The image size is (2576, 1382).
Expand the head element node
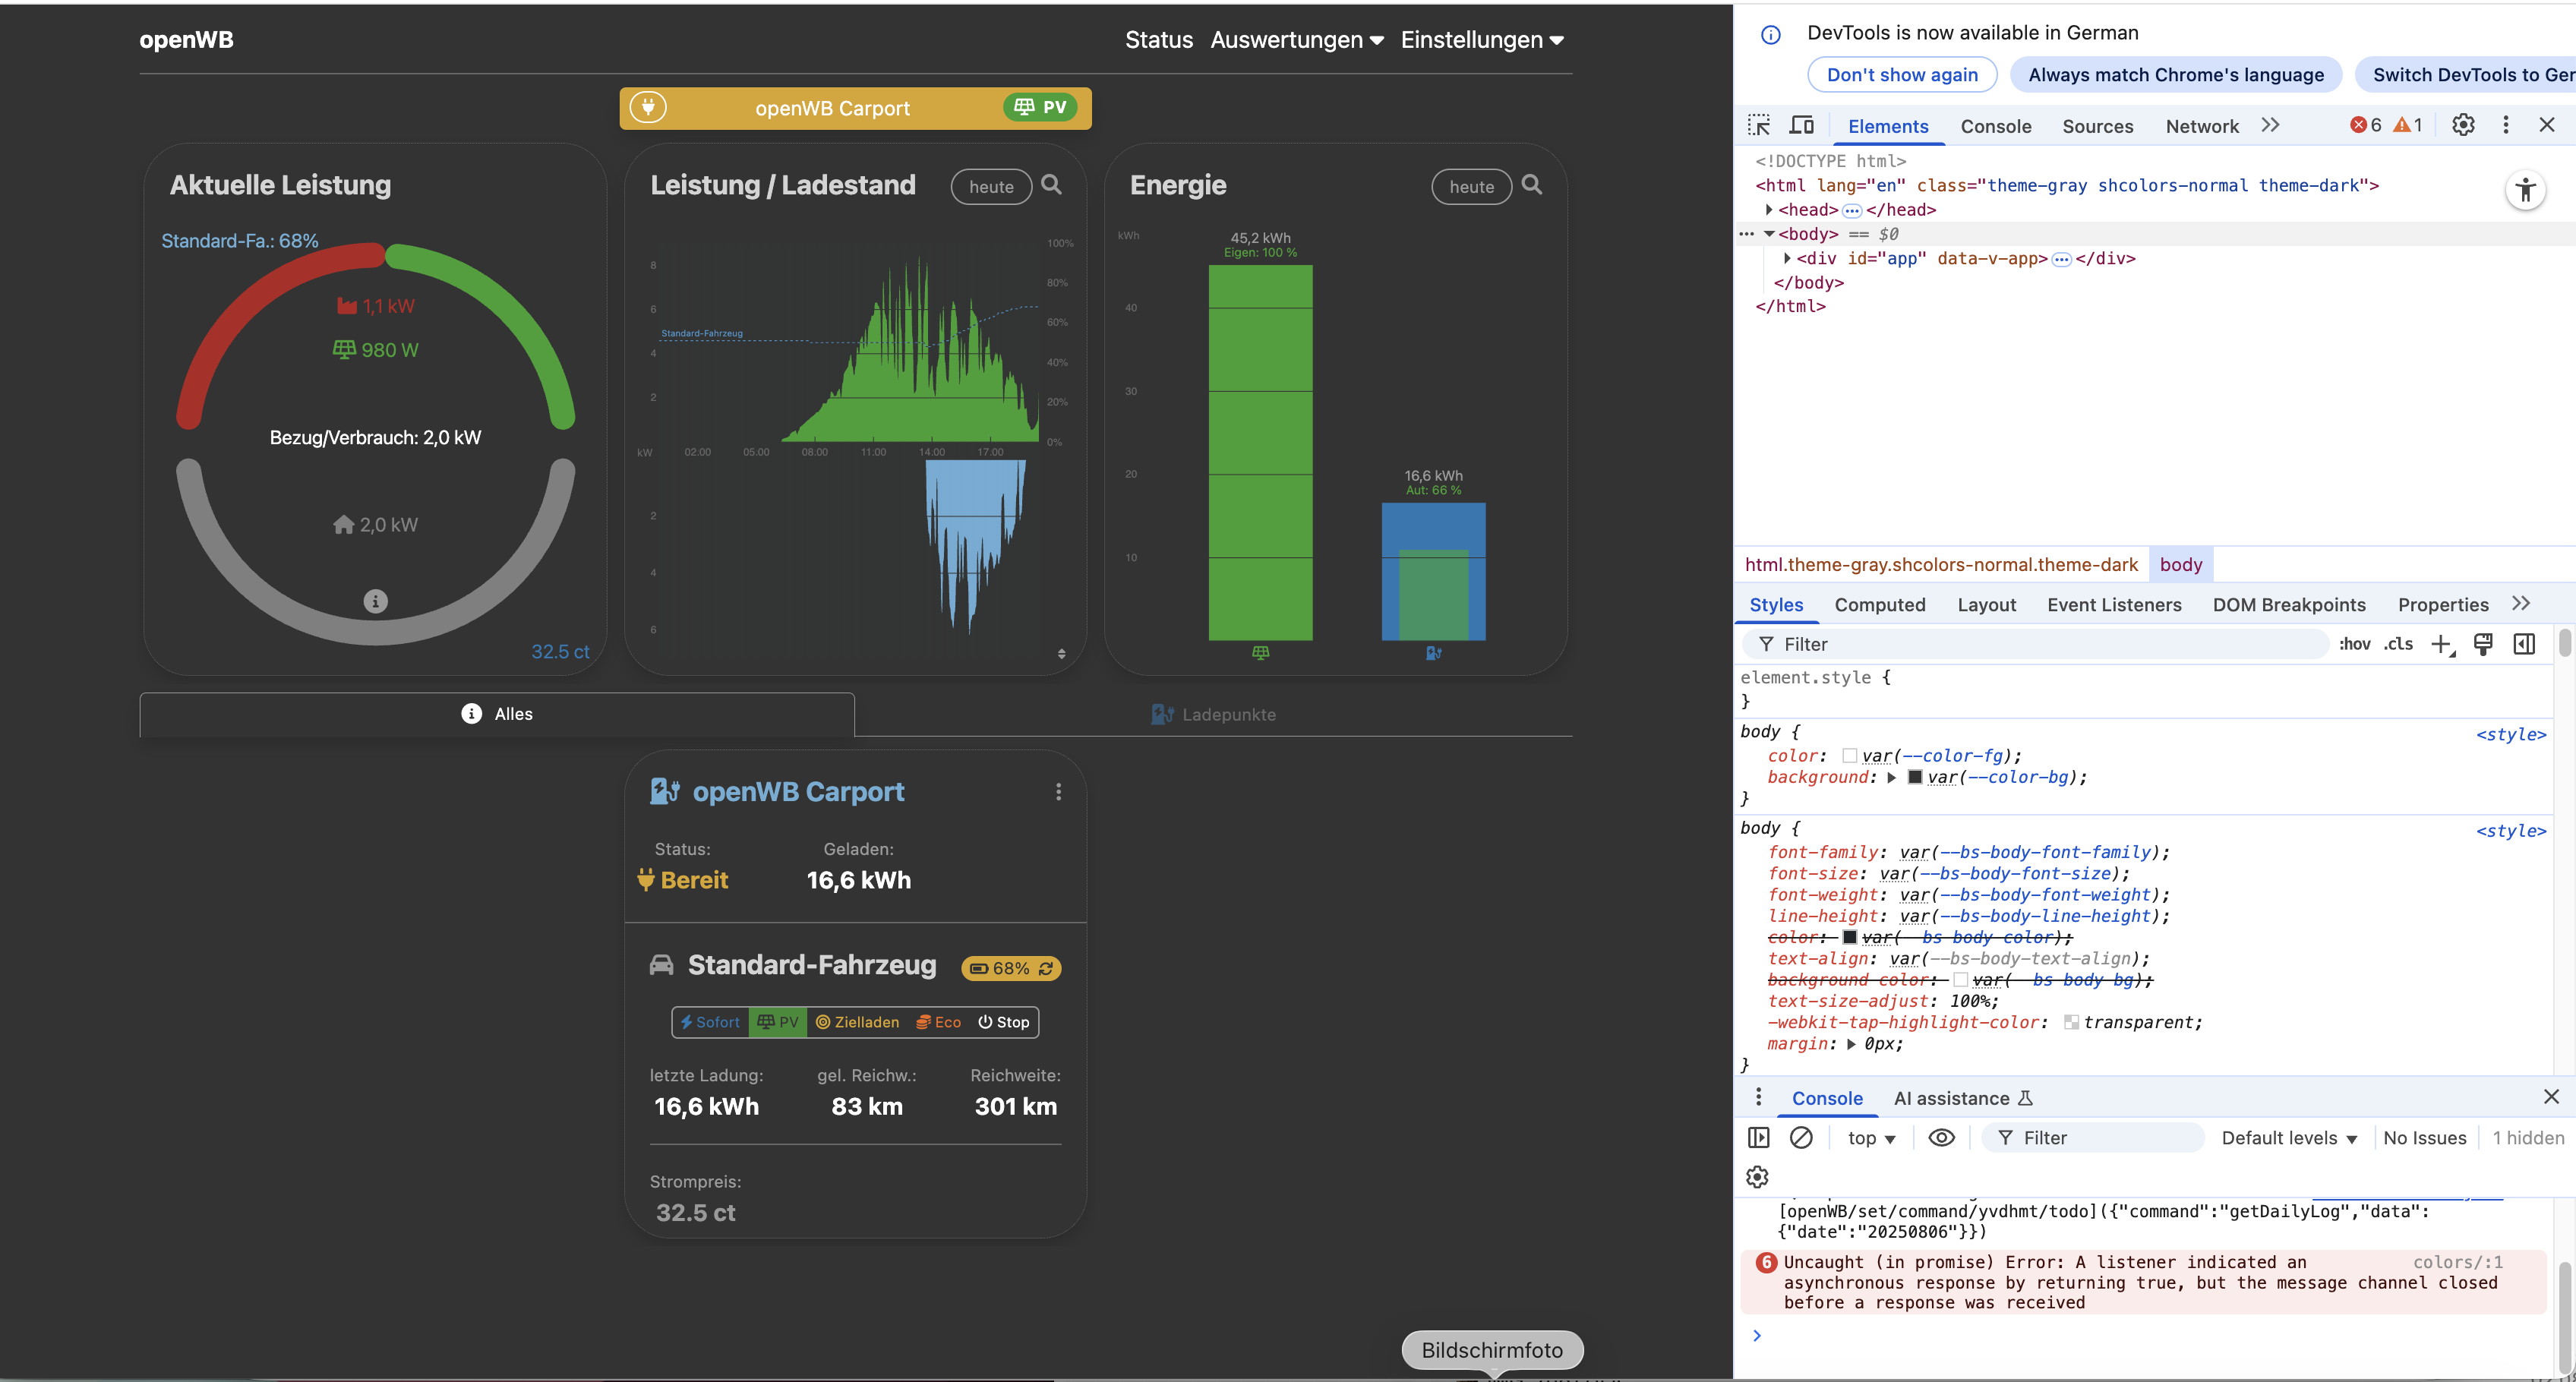1768,210
